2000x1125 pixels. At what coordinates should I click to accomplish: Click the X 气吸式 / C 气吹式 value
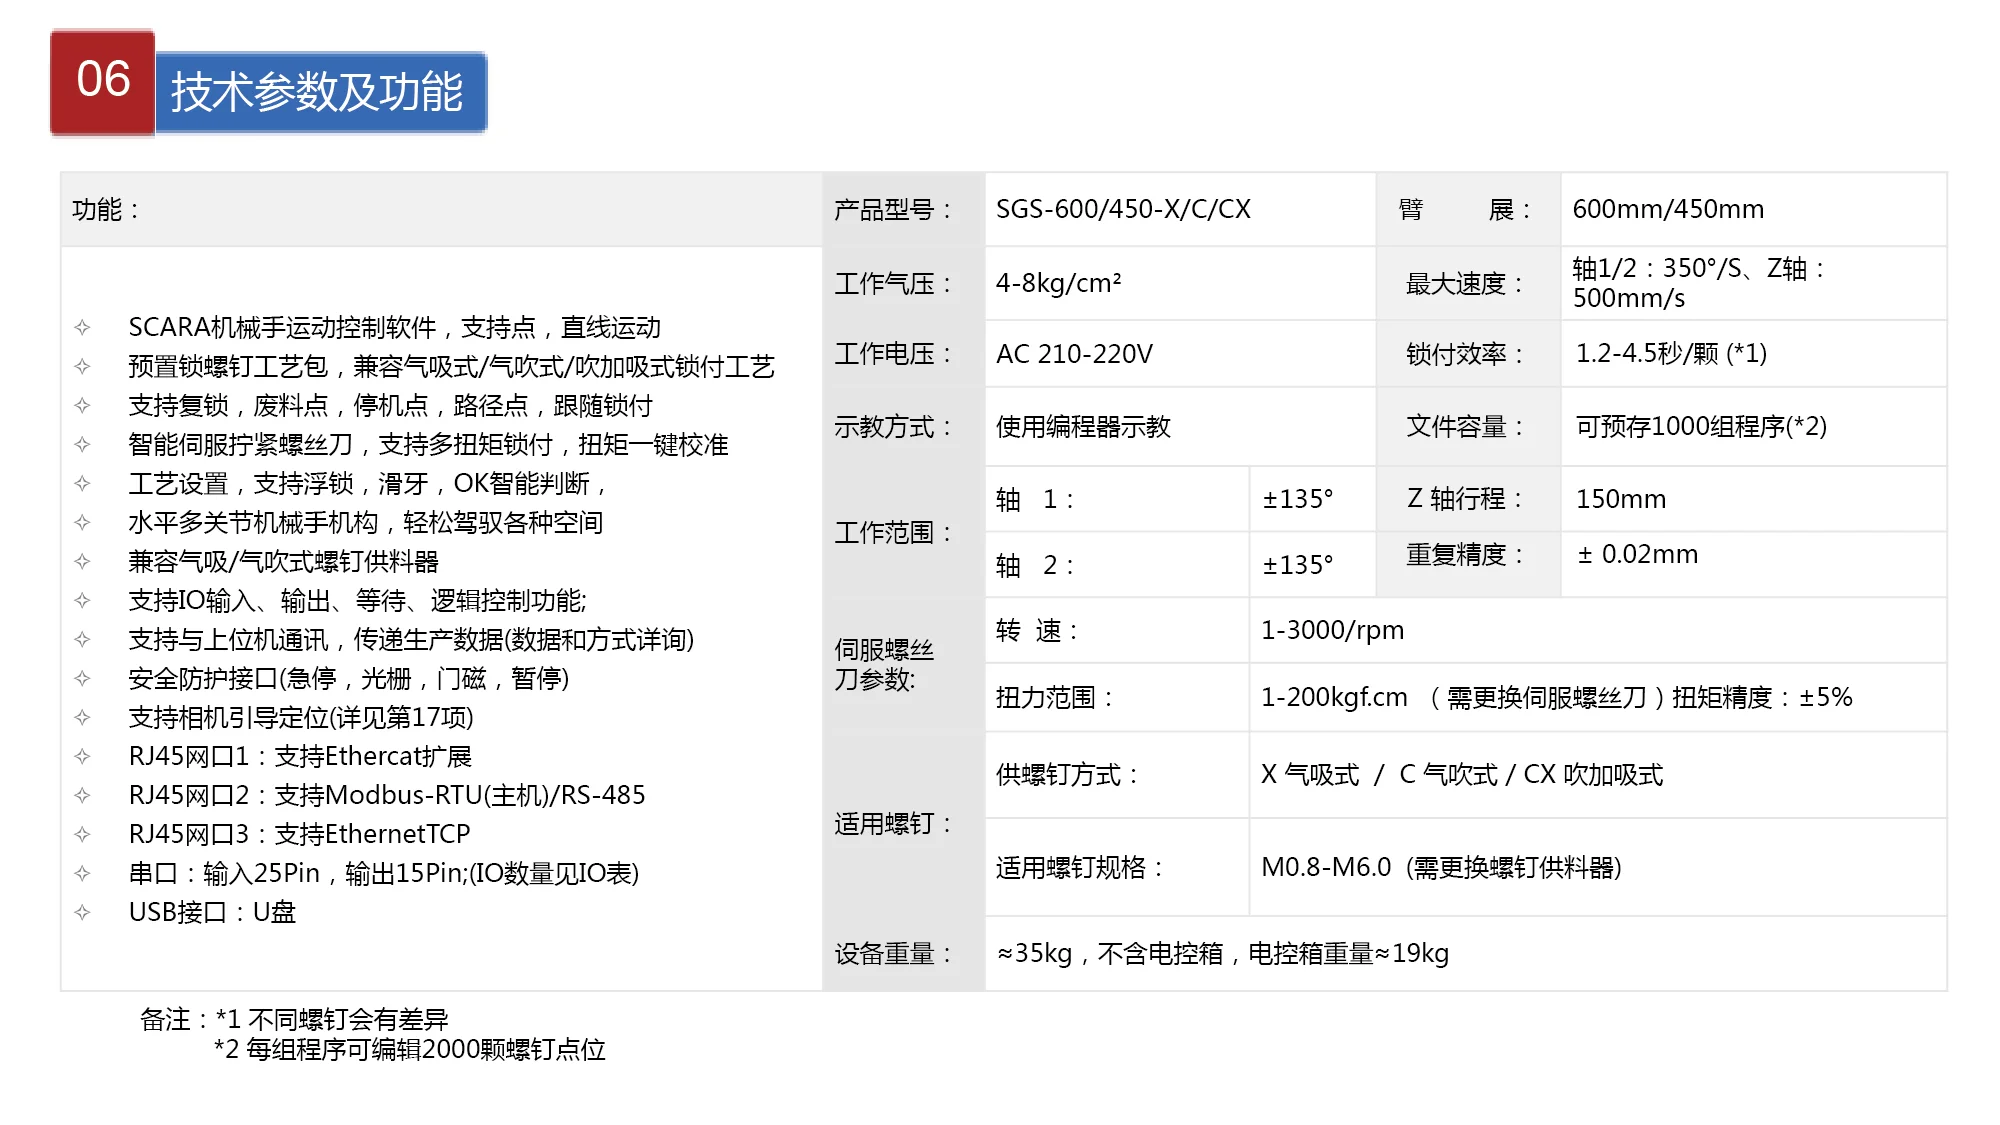(1461, 775)
